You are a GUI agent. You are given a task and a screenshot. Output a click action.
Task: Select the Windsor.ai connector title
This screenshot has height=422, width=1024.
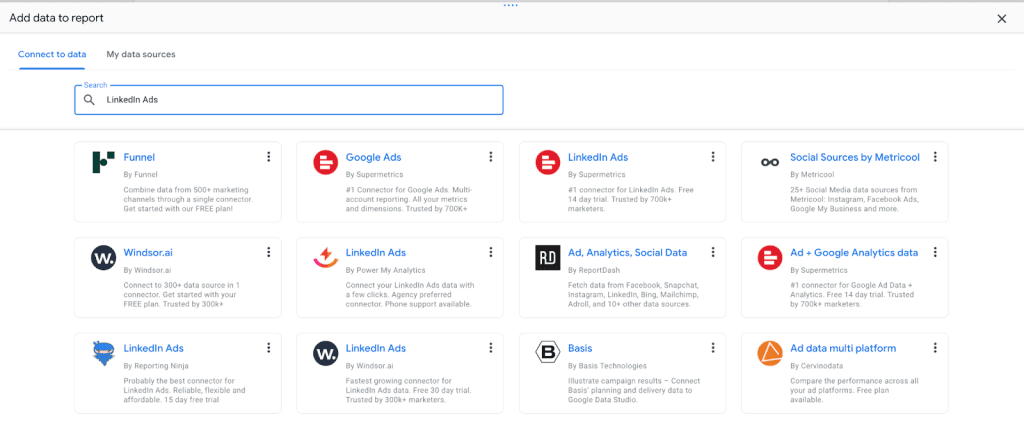coord(148,253)
